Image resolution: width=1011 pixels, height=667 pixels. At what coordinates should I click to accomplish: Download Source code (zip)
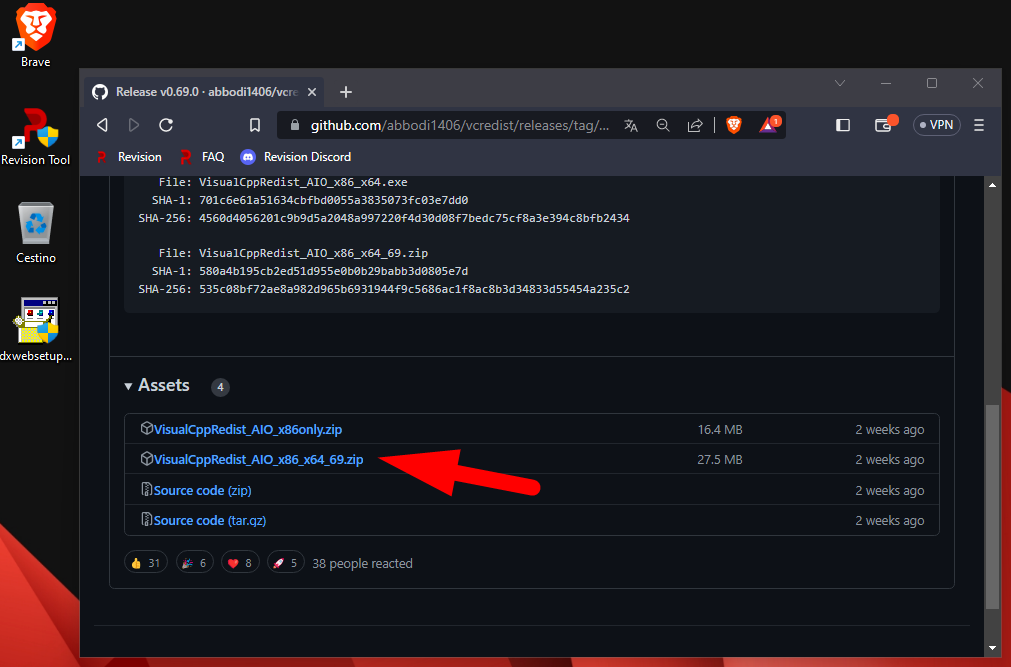tap(202, 491)
